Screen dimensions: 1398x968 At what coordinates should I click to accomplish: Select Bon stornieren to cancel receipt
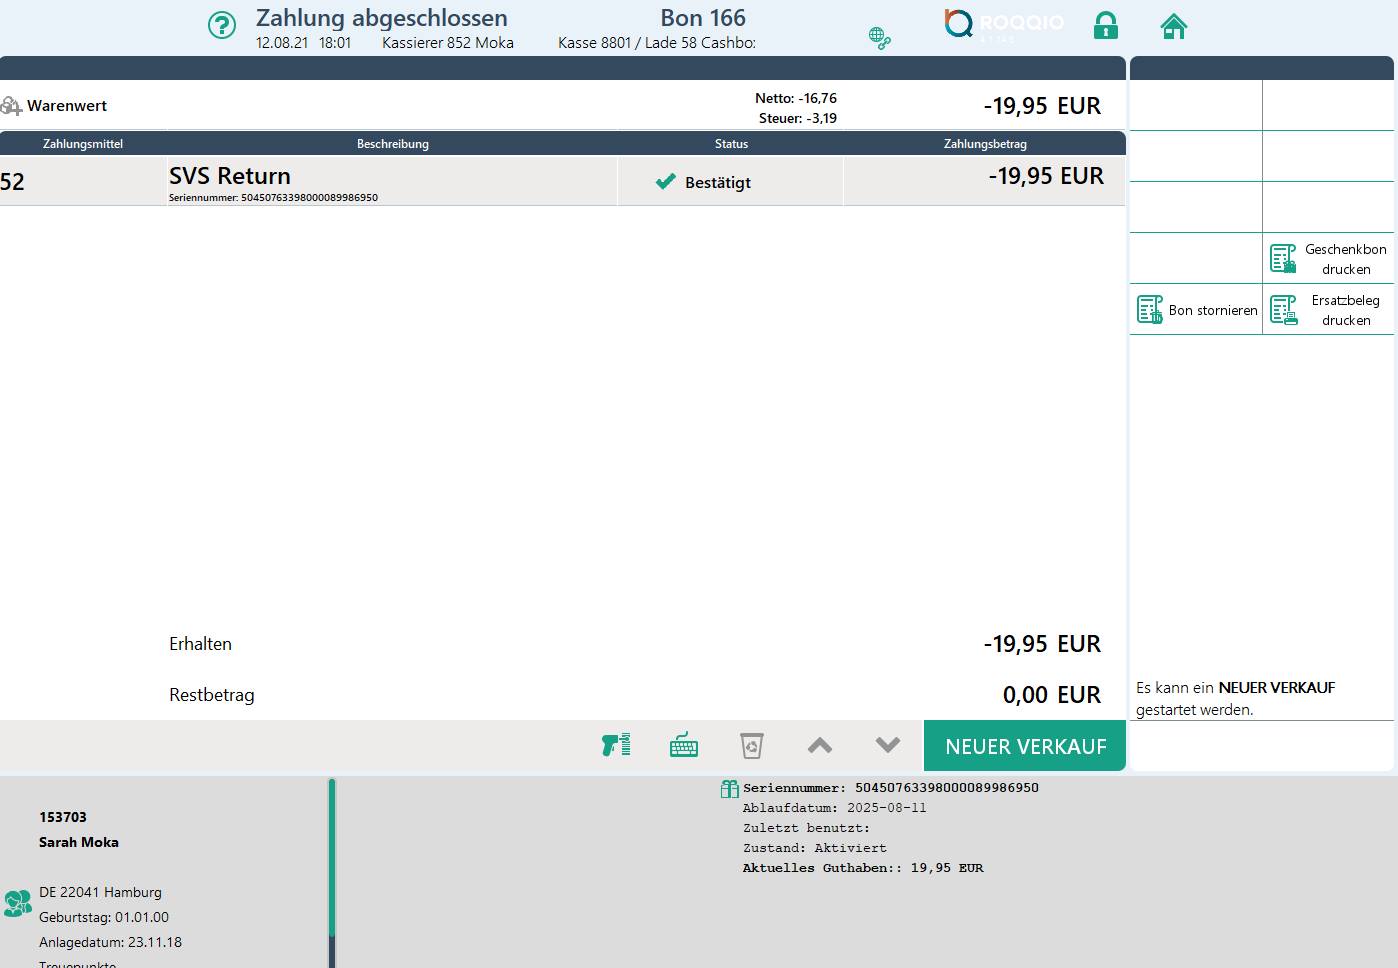coord(1197,310)
